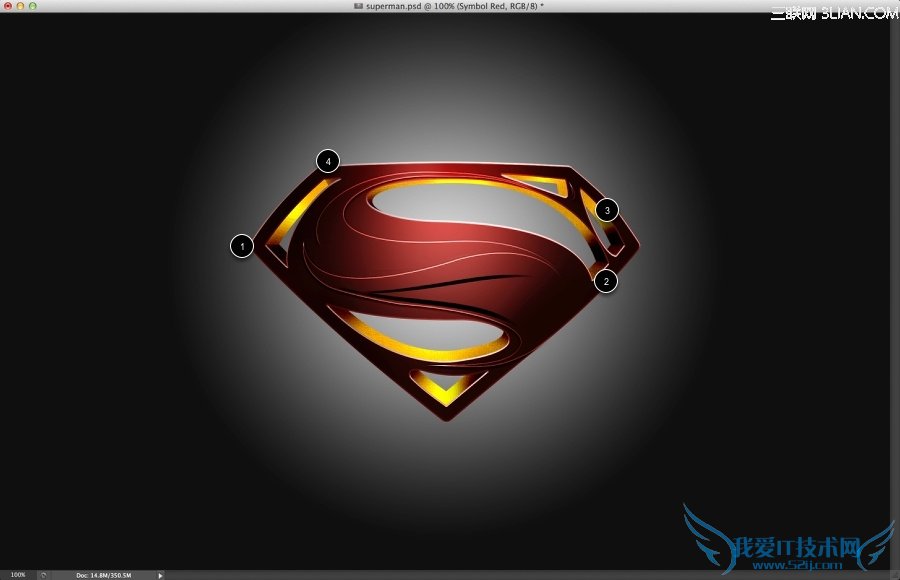Zoom the window with the green button
Screen dimensions: 900x580
coord(33,6)
